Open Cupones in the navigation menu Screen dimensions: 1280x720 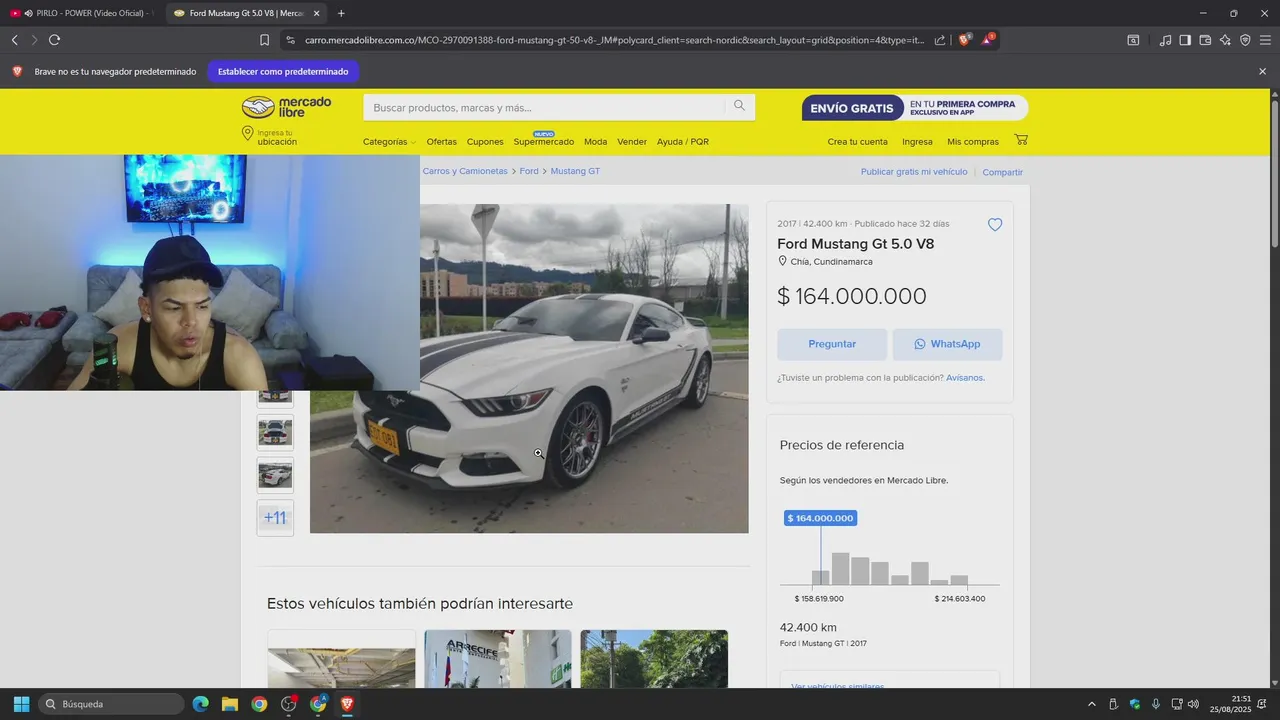(x=485, y=142)
